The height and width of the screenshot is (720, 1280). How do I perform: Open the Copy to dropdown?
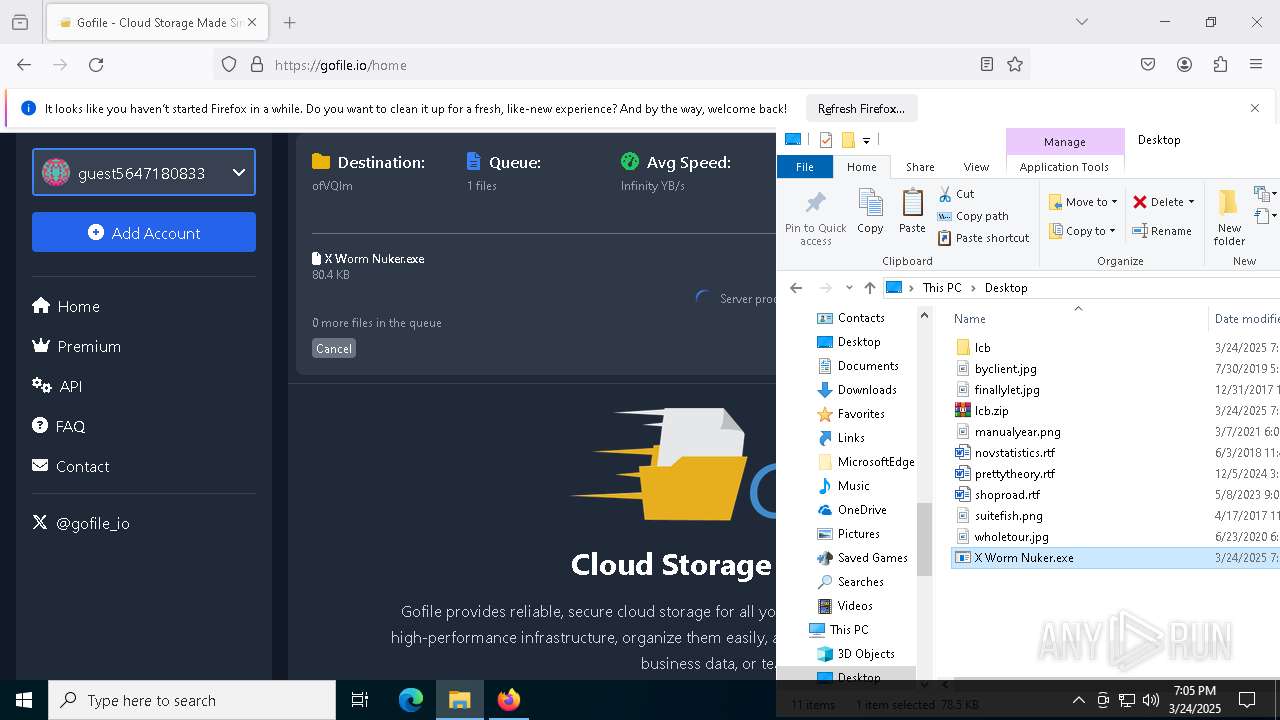click(1083, 231)
